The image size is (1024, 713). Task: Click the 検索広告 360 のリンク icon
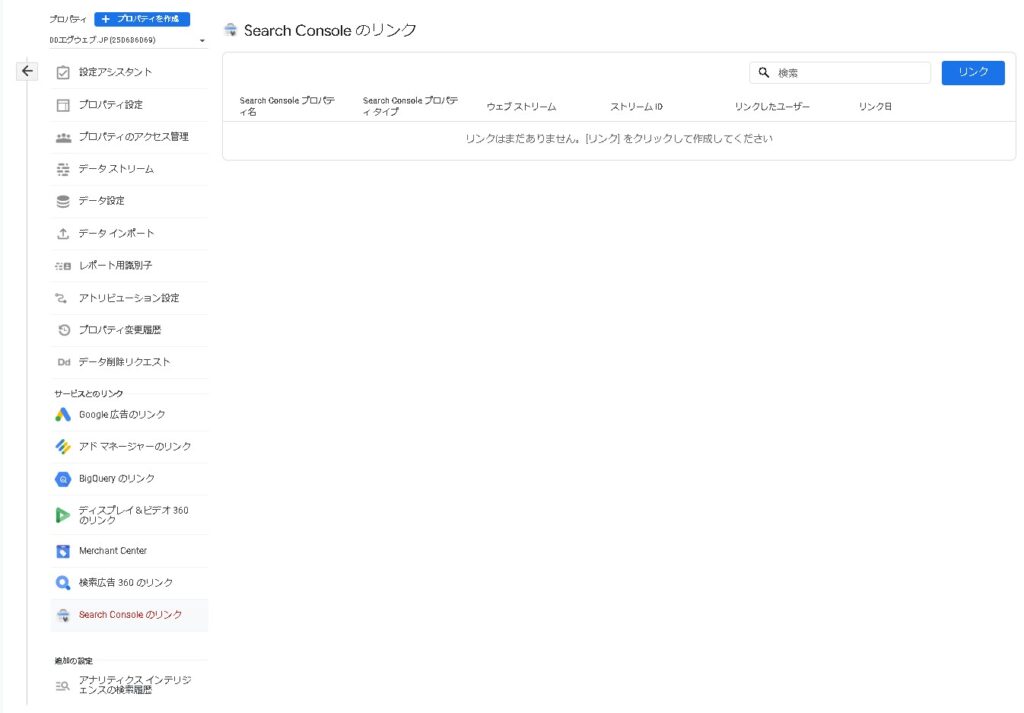pos(63,583)
